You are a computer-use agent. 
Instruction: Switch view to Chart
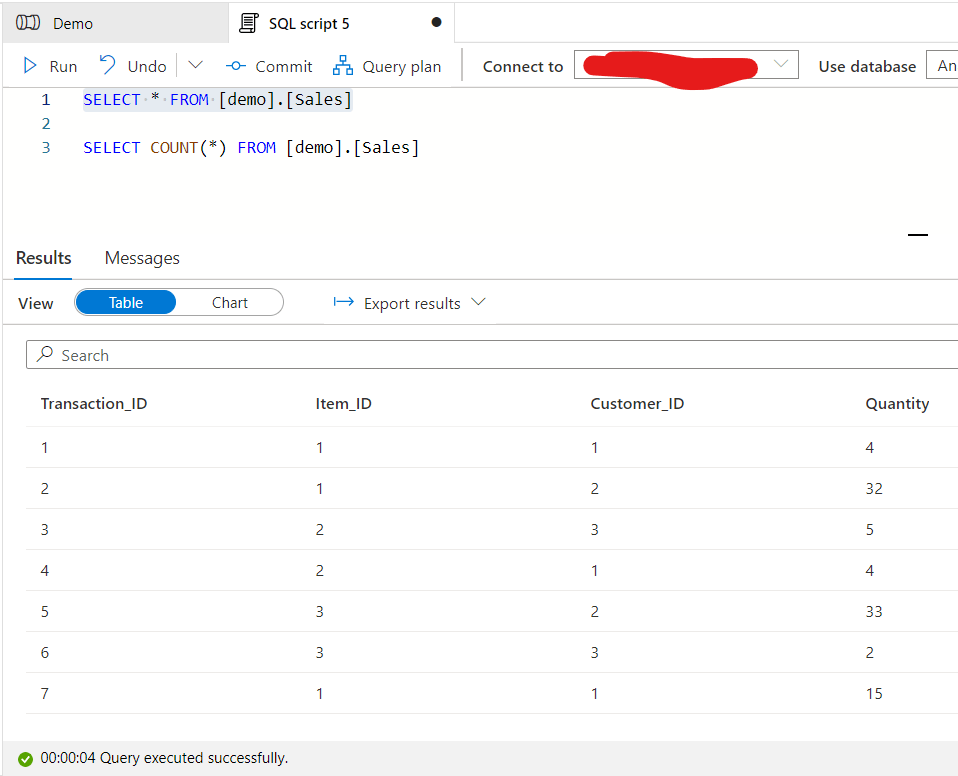tap(229, 303)
